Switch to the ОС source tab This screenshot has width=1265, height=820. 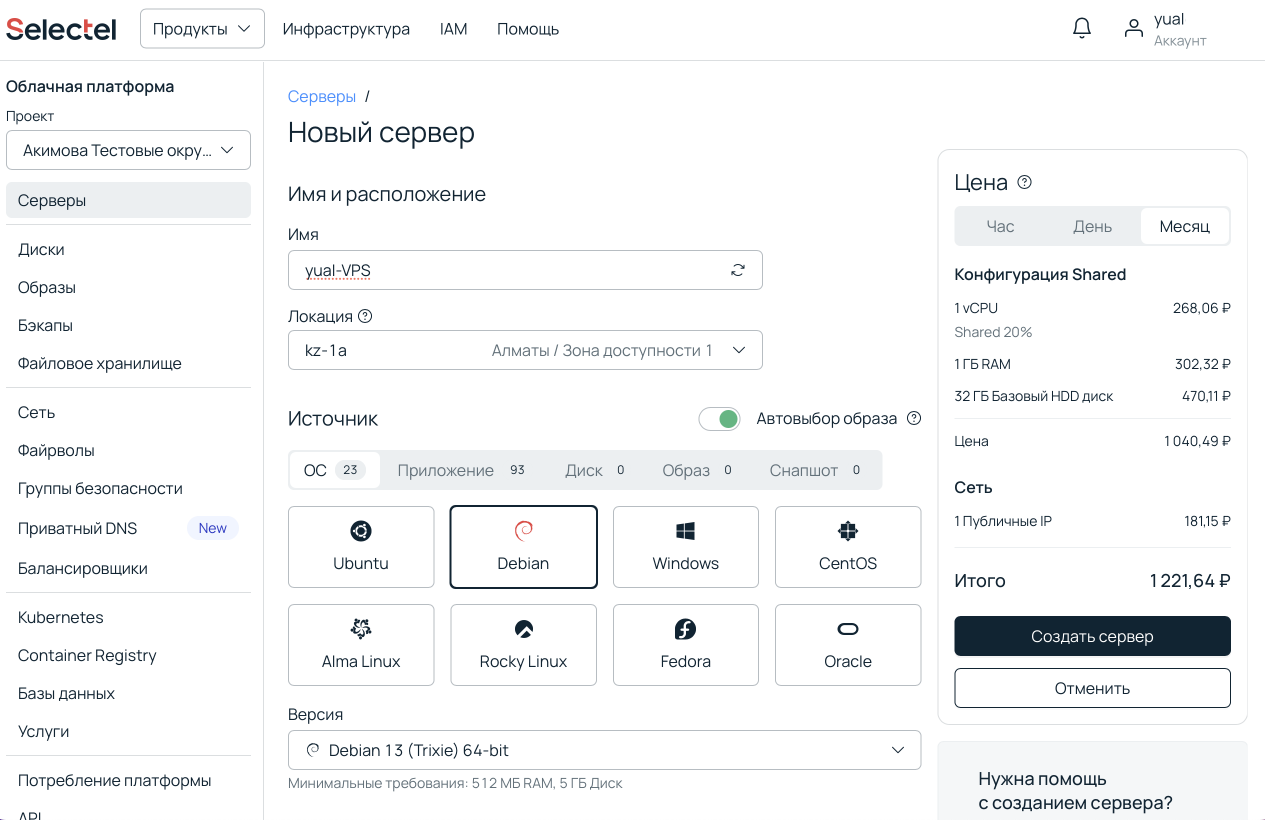[334, 470]
